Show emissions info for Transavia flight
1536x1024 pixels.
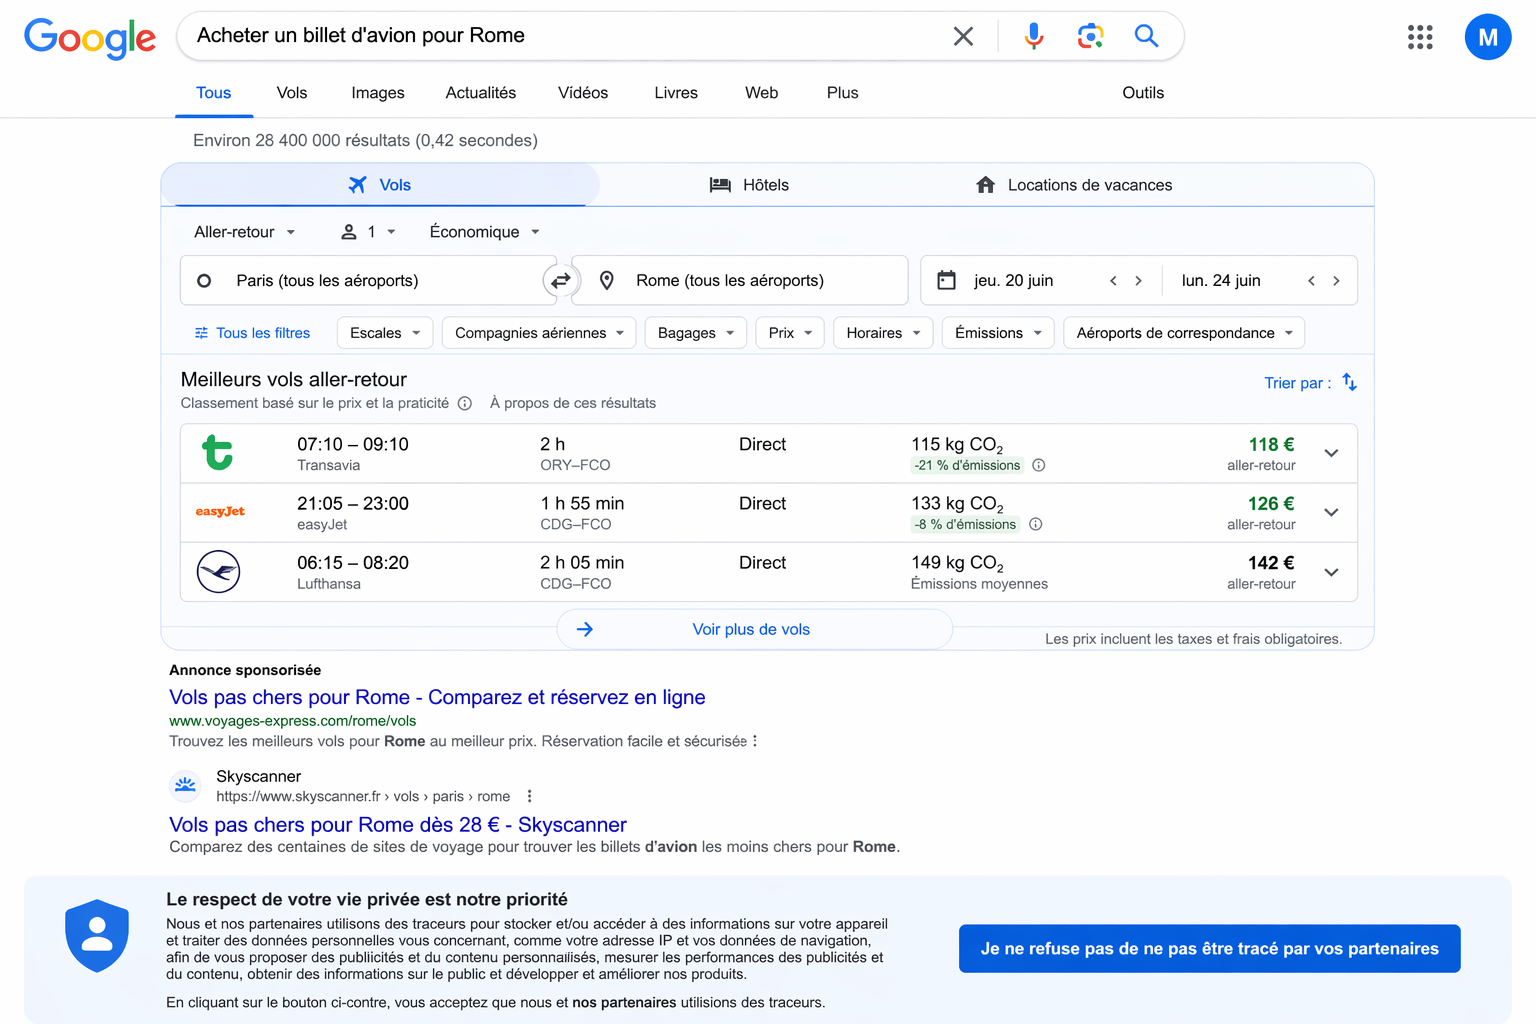point(1039,465)
